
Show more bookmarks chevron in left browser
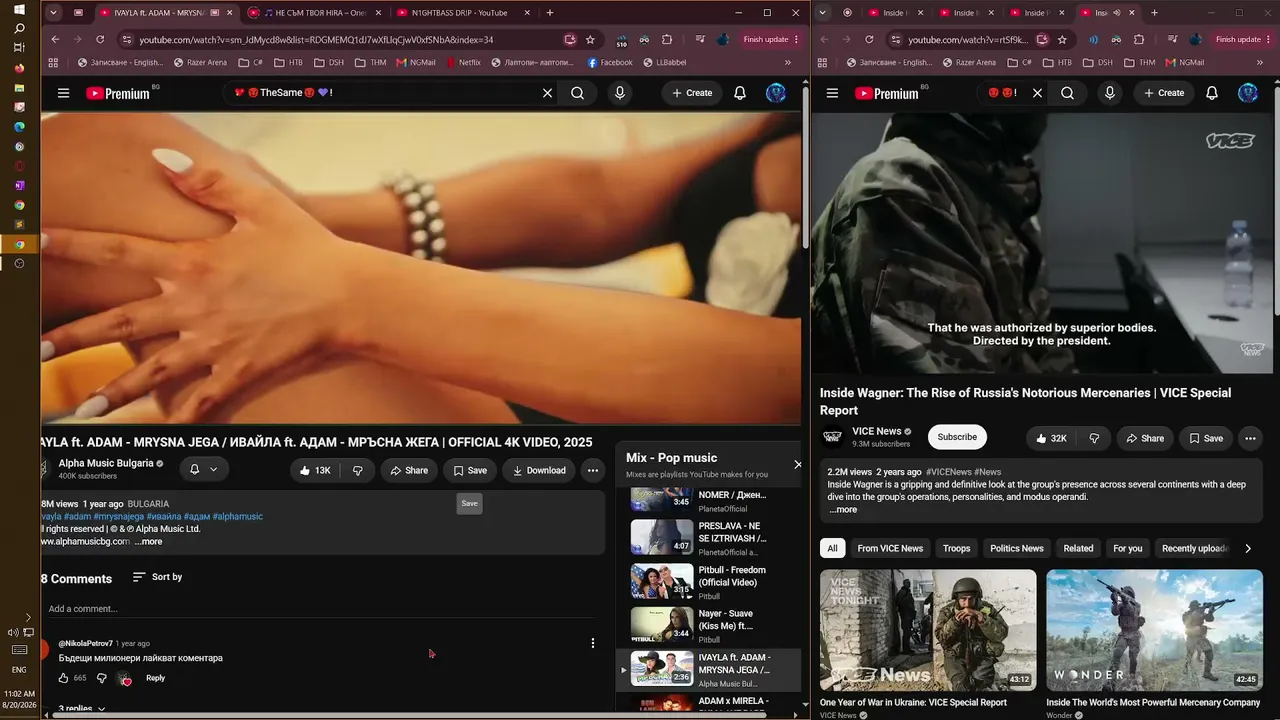click(x=788, y=62)
